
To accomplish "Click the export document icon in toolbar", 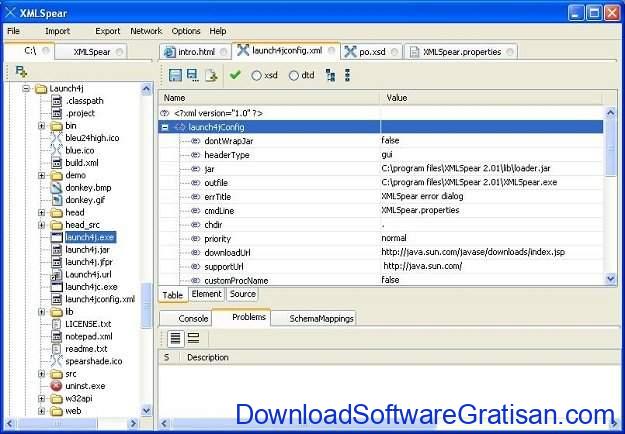I will 211,75.
